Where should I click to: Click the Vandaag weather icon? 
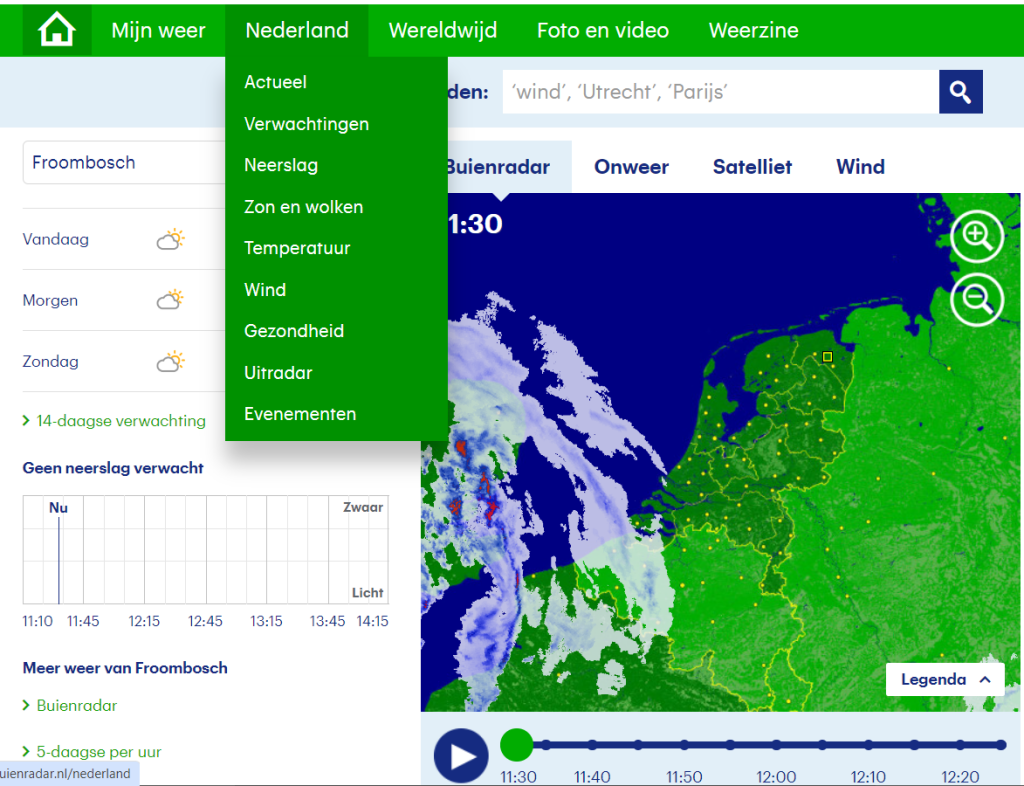(x=170, y=240)
